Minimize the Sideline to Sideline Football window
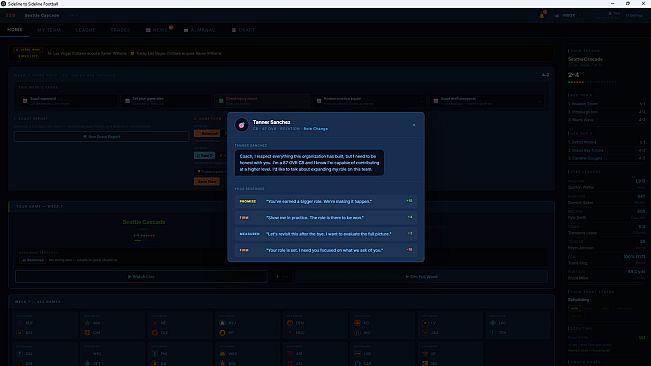This screenshot has width=651, height=366. (x=612, y=3)
